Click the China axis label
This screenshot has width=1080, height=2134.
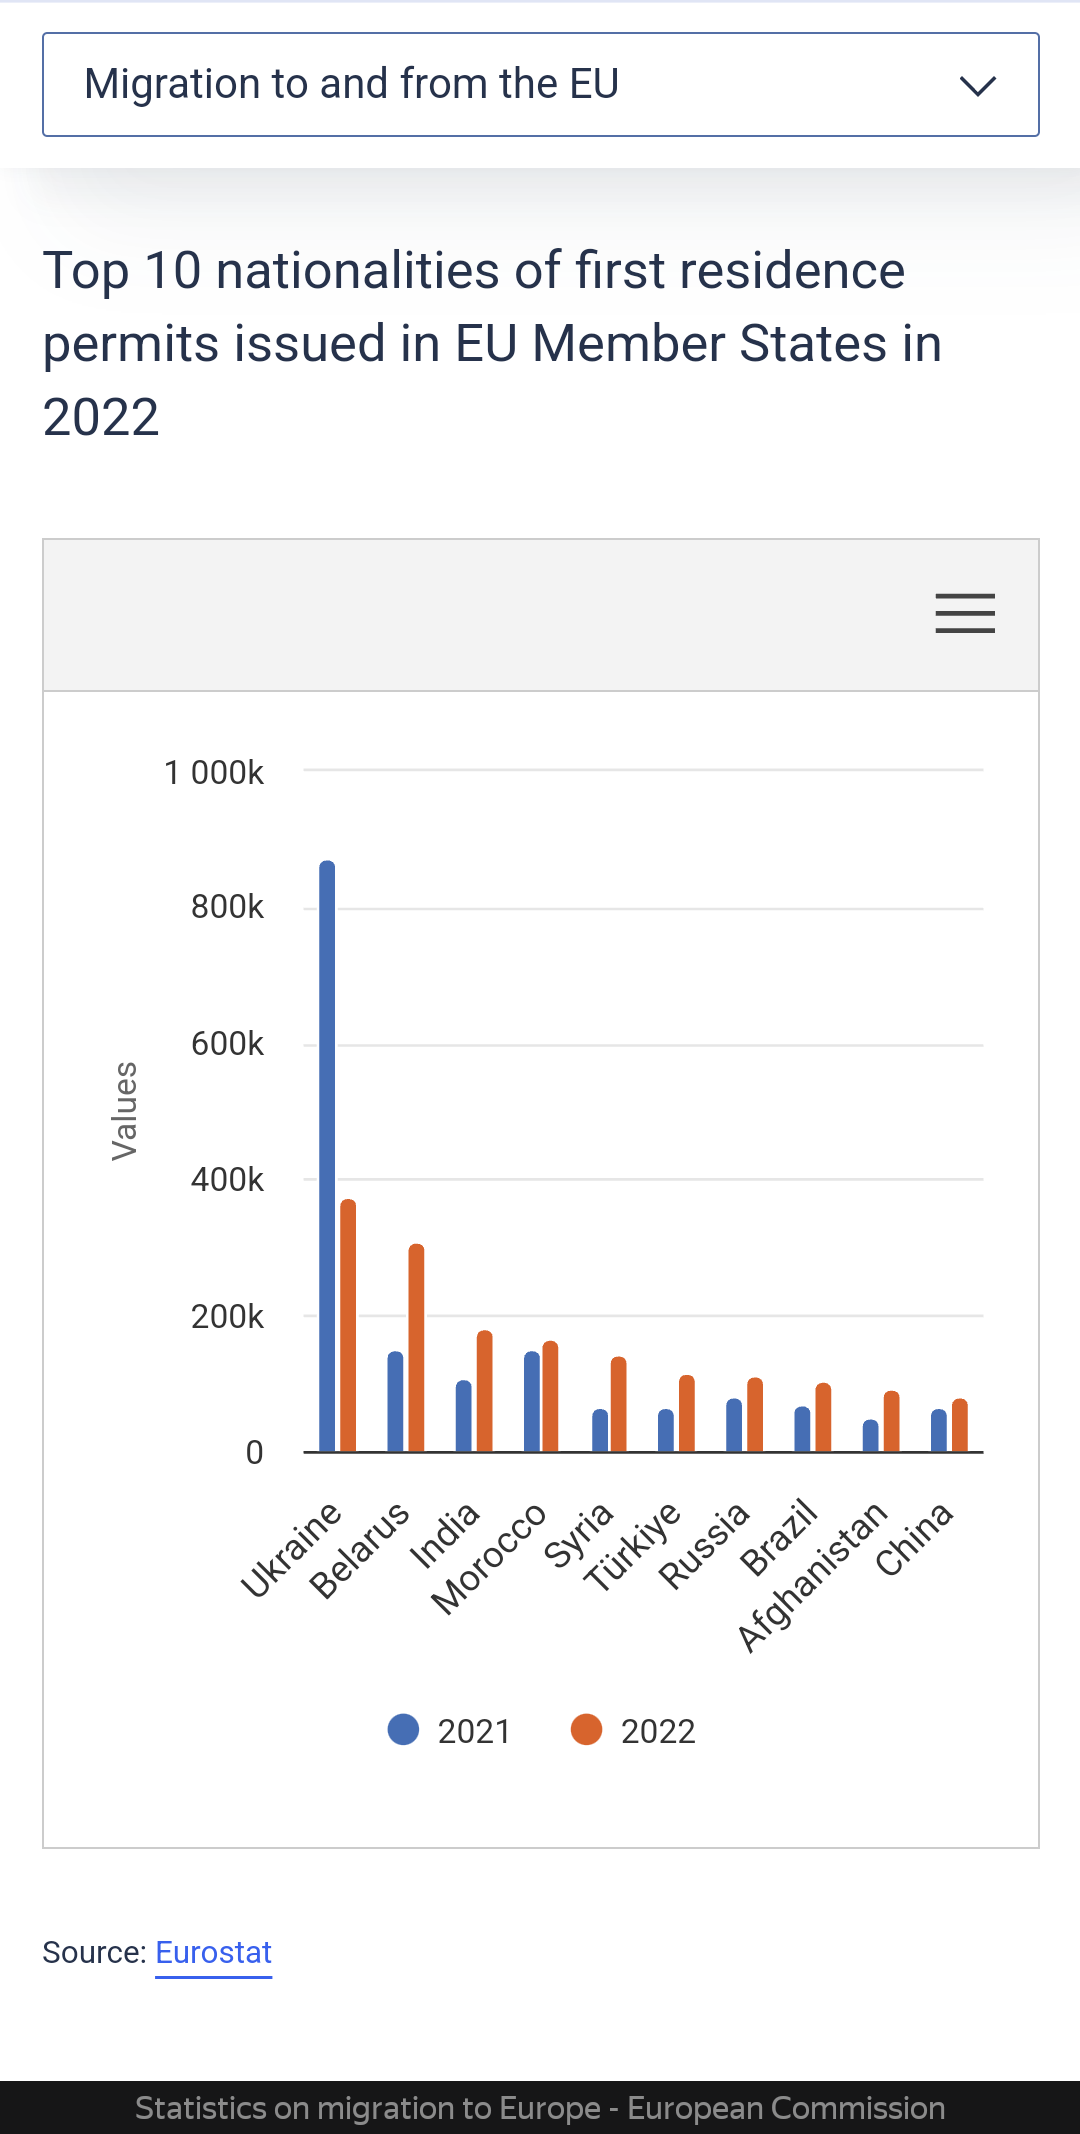(914, 1539)
